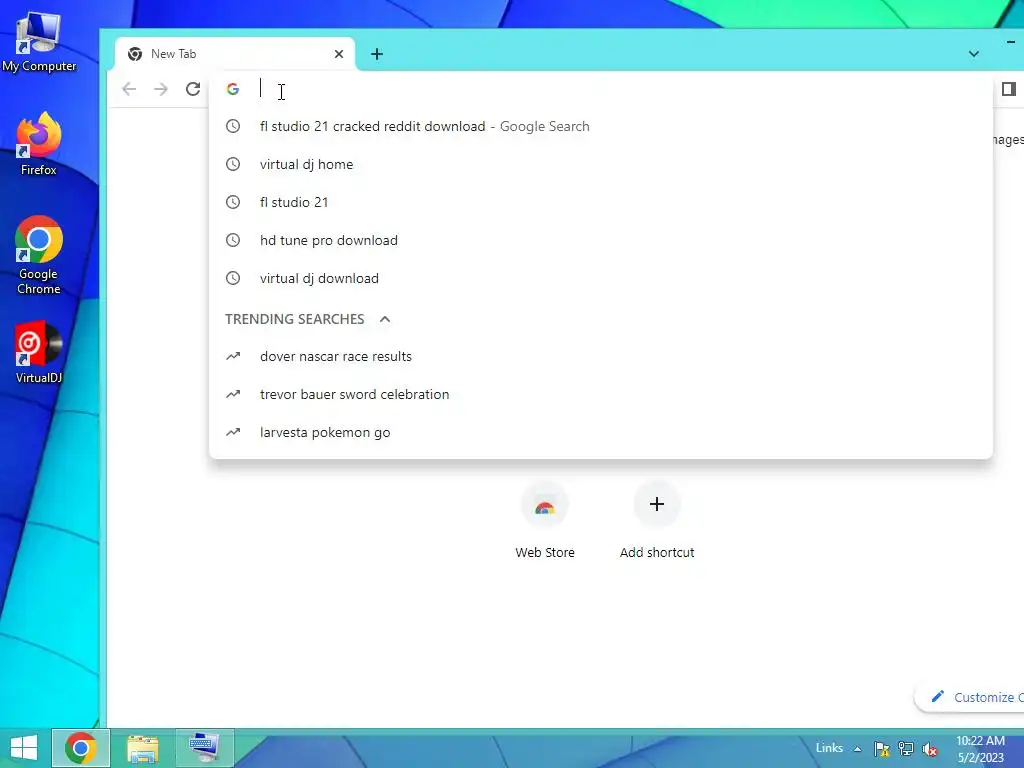The width and height of the screenshot is (1024, 768).
Task: Click the trending arrow beside 'larvesta pokemon go'
Action: point(233,432)
